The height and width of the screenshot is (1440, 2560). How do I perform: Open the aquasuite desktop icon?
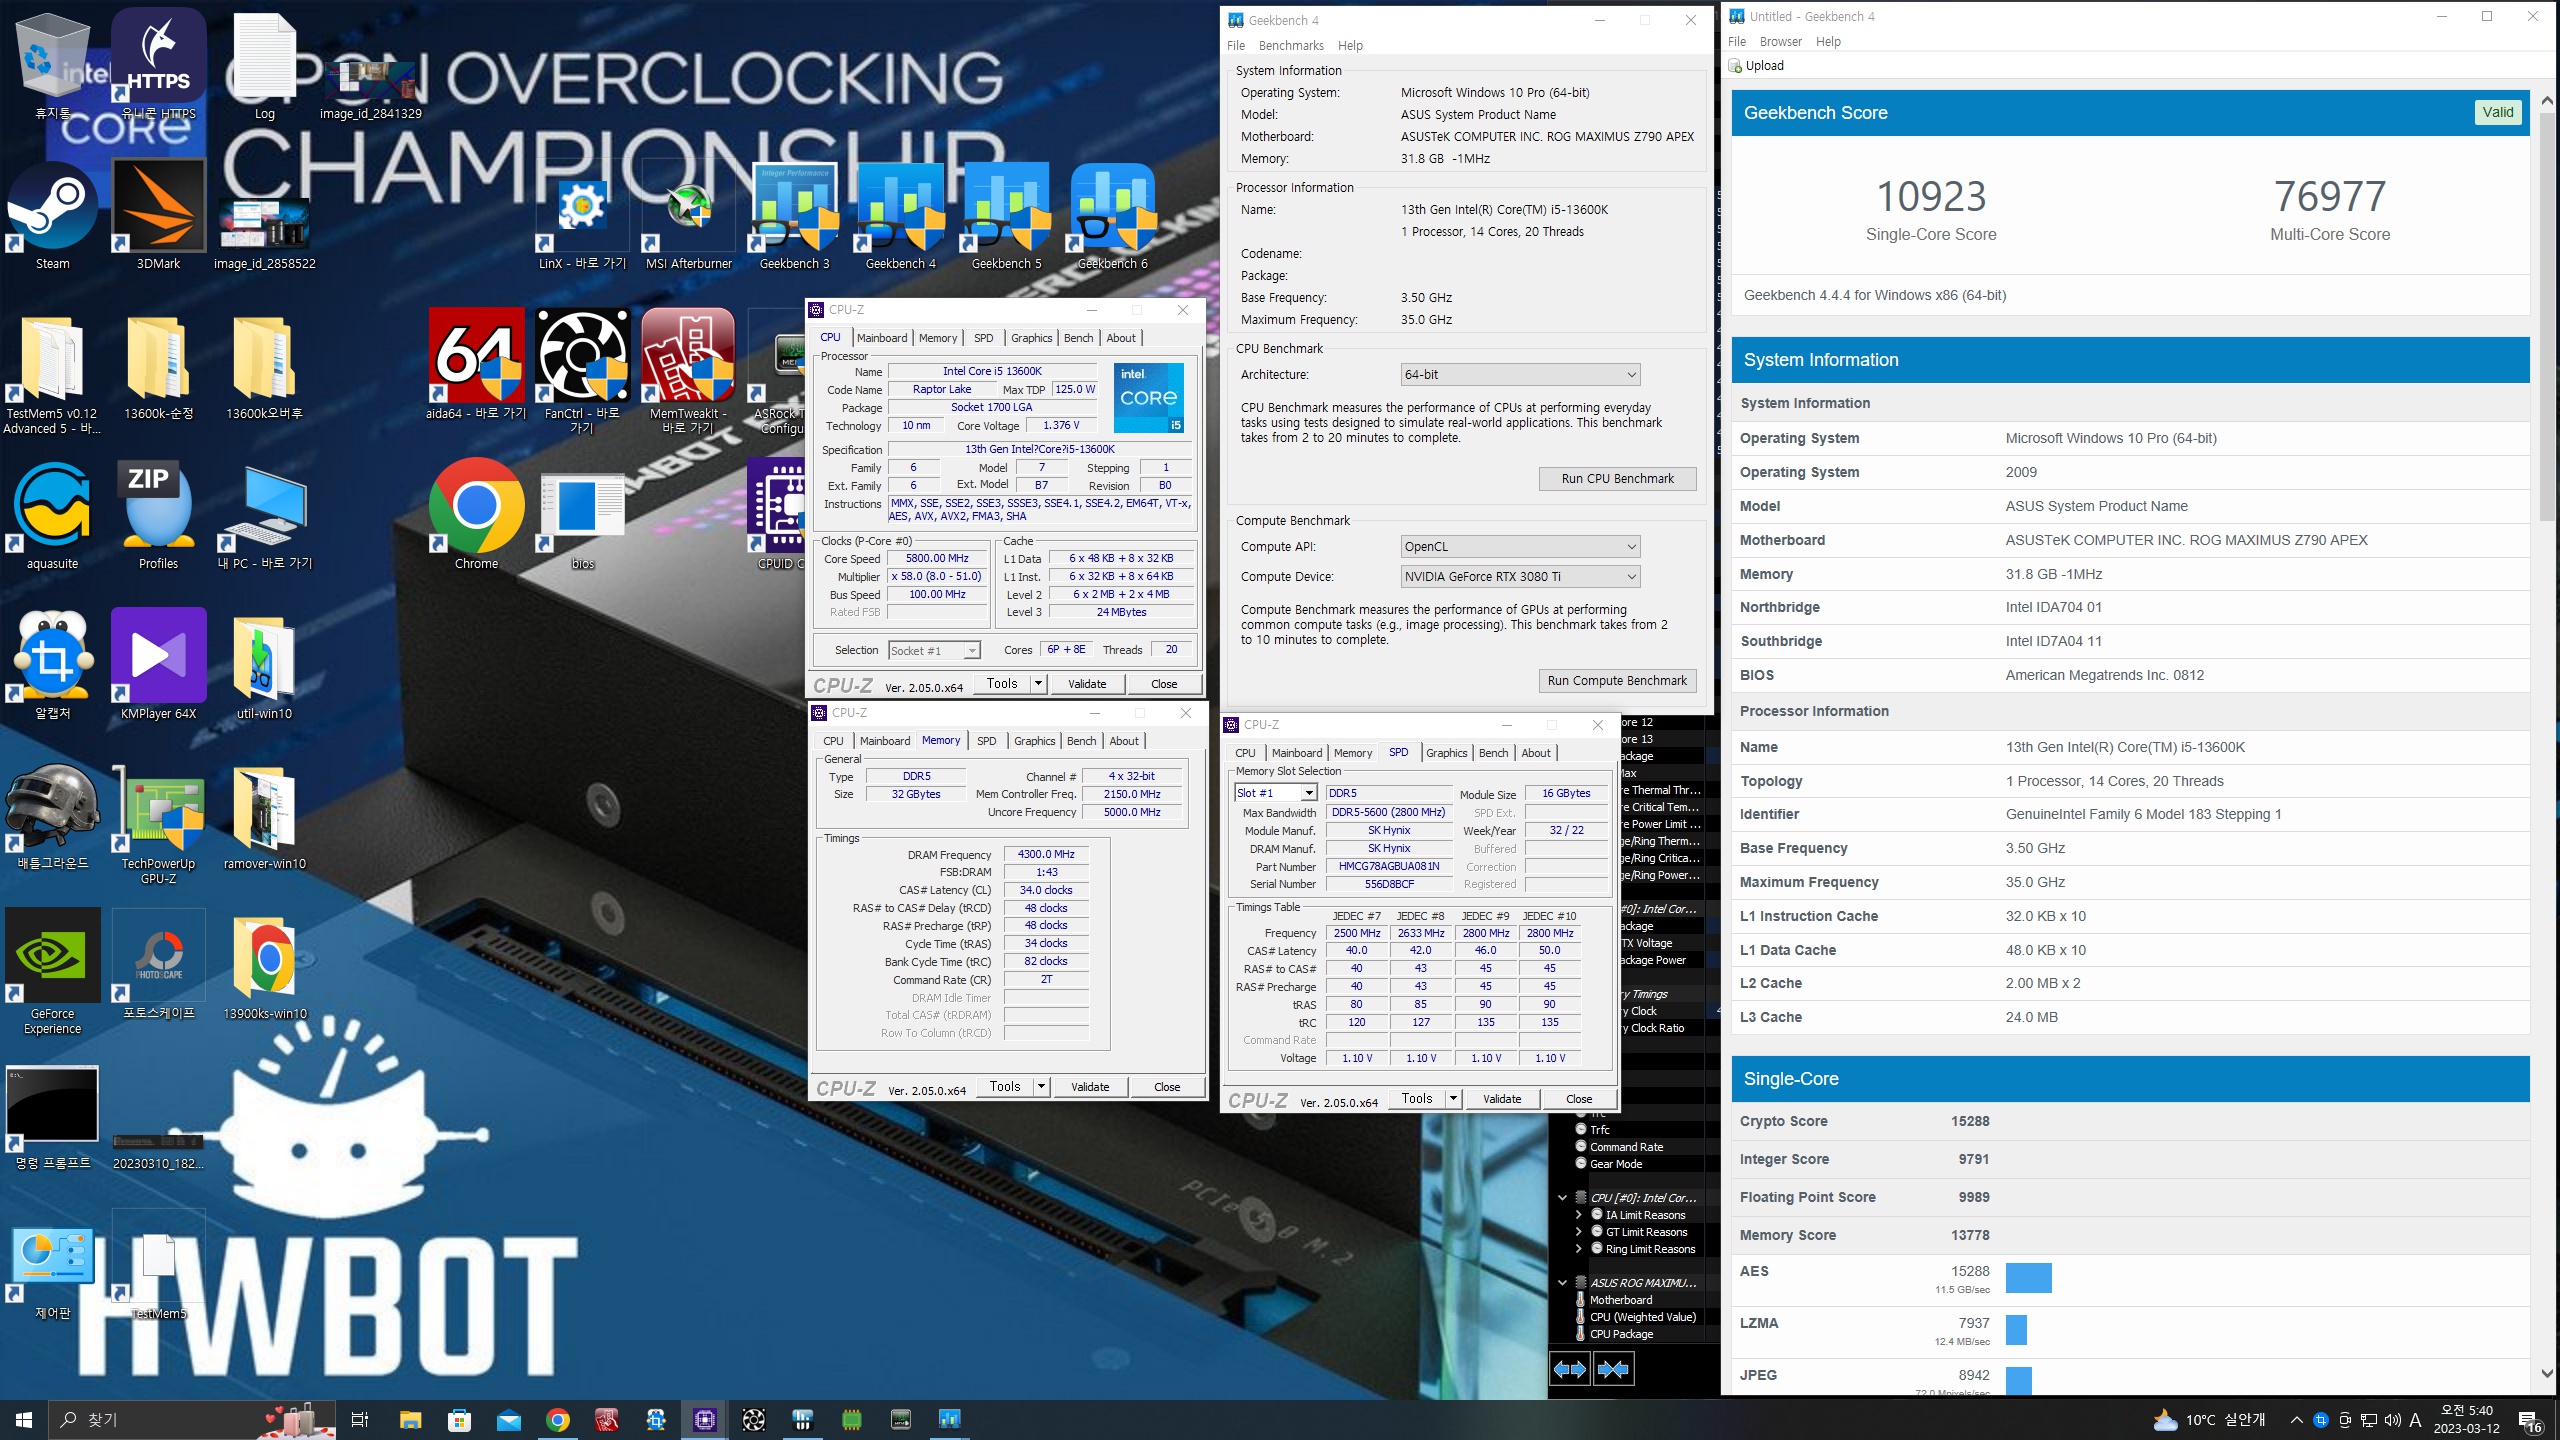(x=52, y=516)
